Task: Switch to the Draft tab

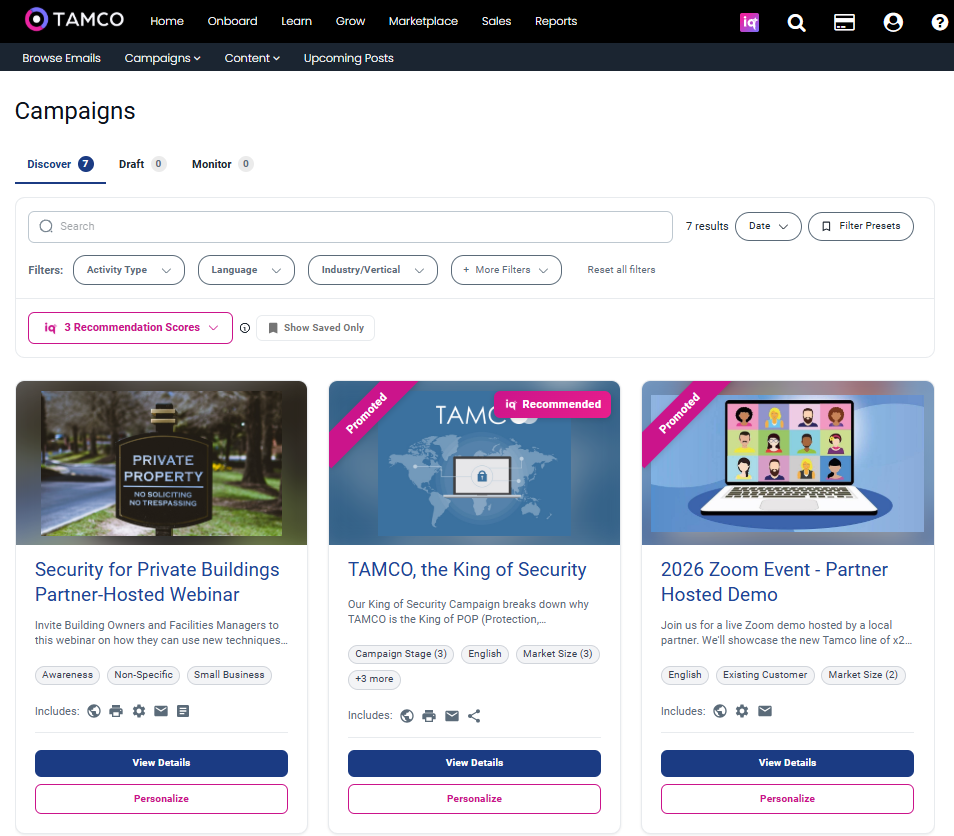Action: [x=142, y=164]
